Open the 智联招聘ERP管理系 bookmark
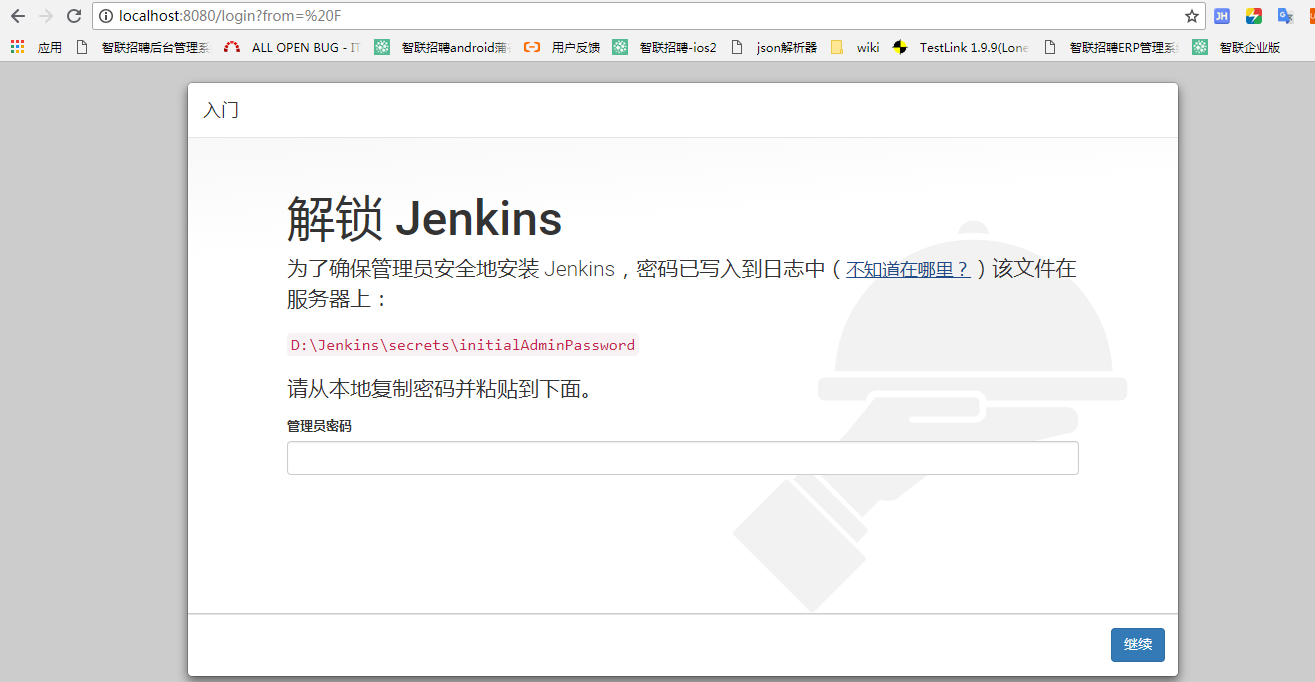This screenshot has height=682, width=1315. [x=1110, y=47]
